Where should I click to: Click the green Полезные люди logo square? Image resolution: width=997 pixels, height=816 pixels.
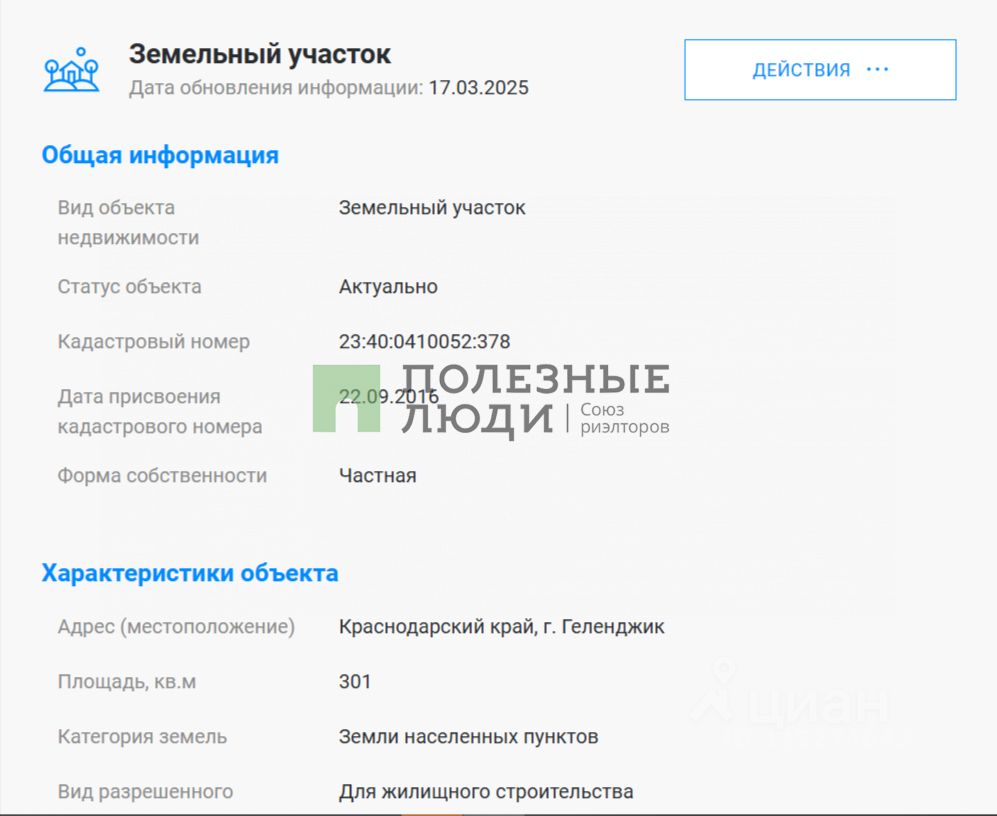point(347,399)
